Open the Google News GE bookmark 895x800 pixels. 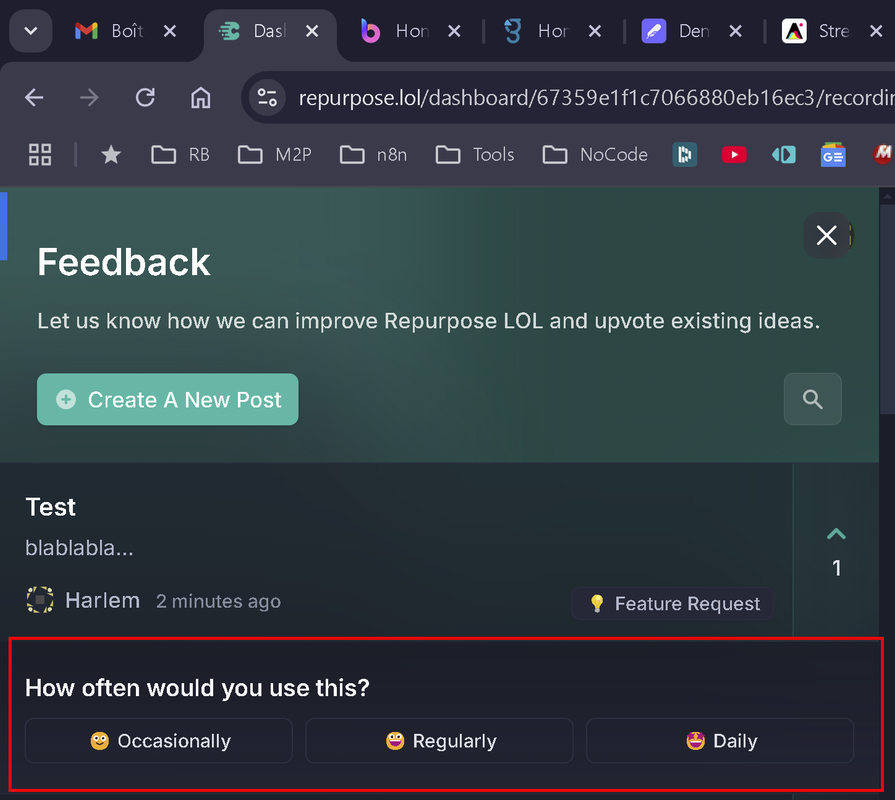(833, 155)
